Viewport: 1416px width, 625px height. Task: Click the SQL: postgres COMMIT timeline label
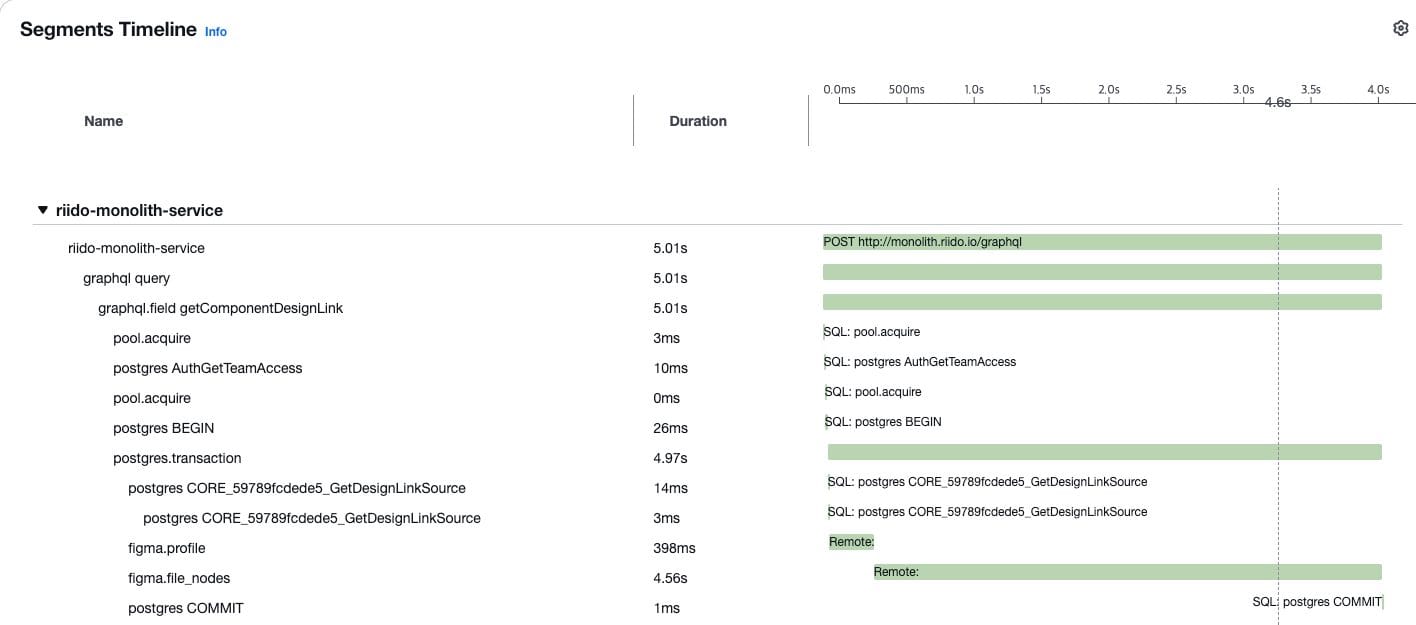click(x=1317, y=602)
